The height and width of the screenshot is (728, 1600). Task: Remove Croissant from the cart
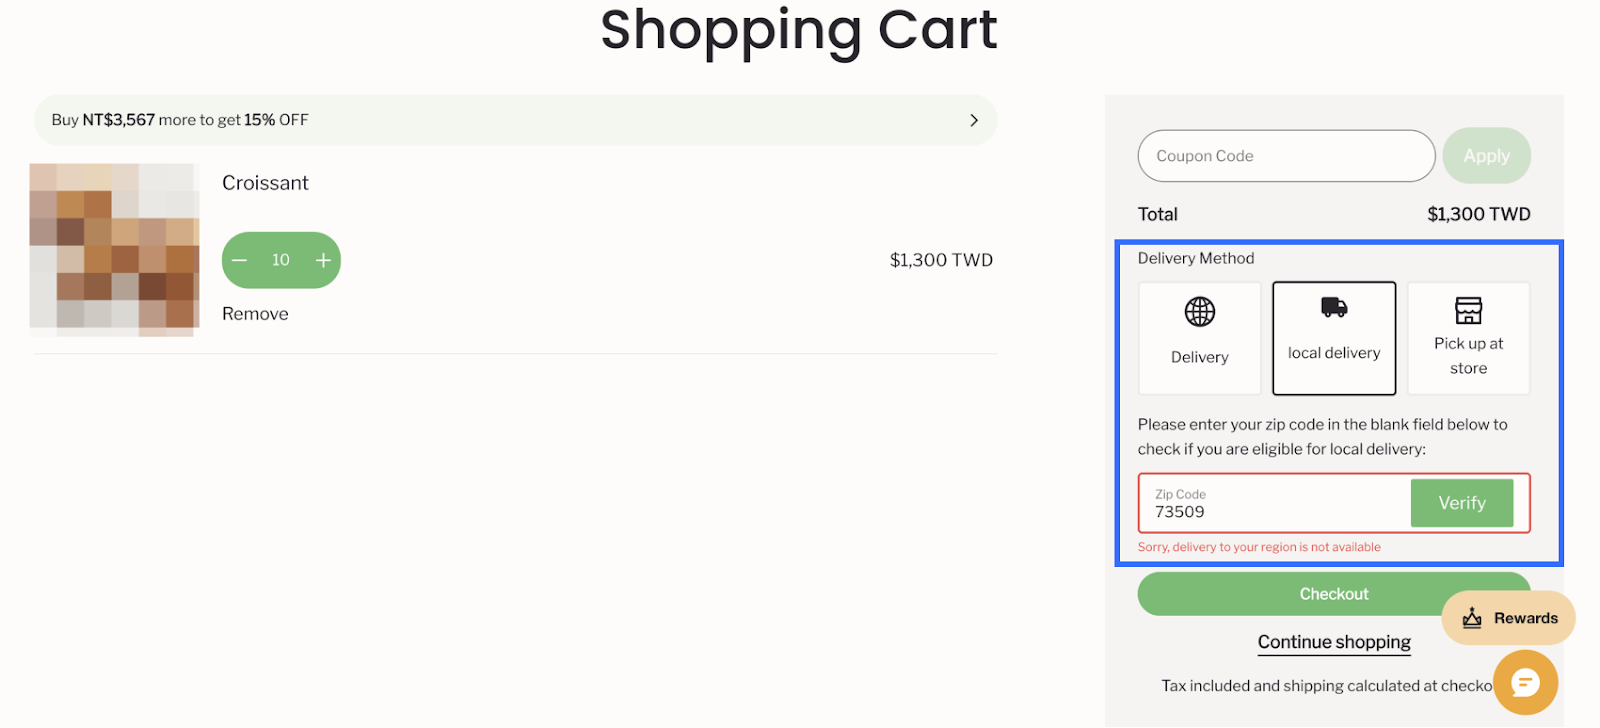(255, 314)
